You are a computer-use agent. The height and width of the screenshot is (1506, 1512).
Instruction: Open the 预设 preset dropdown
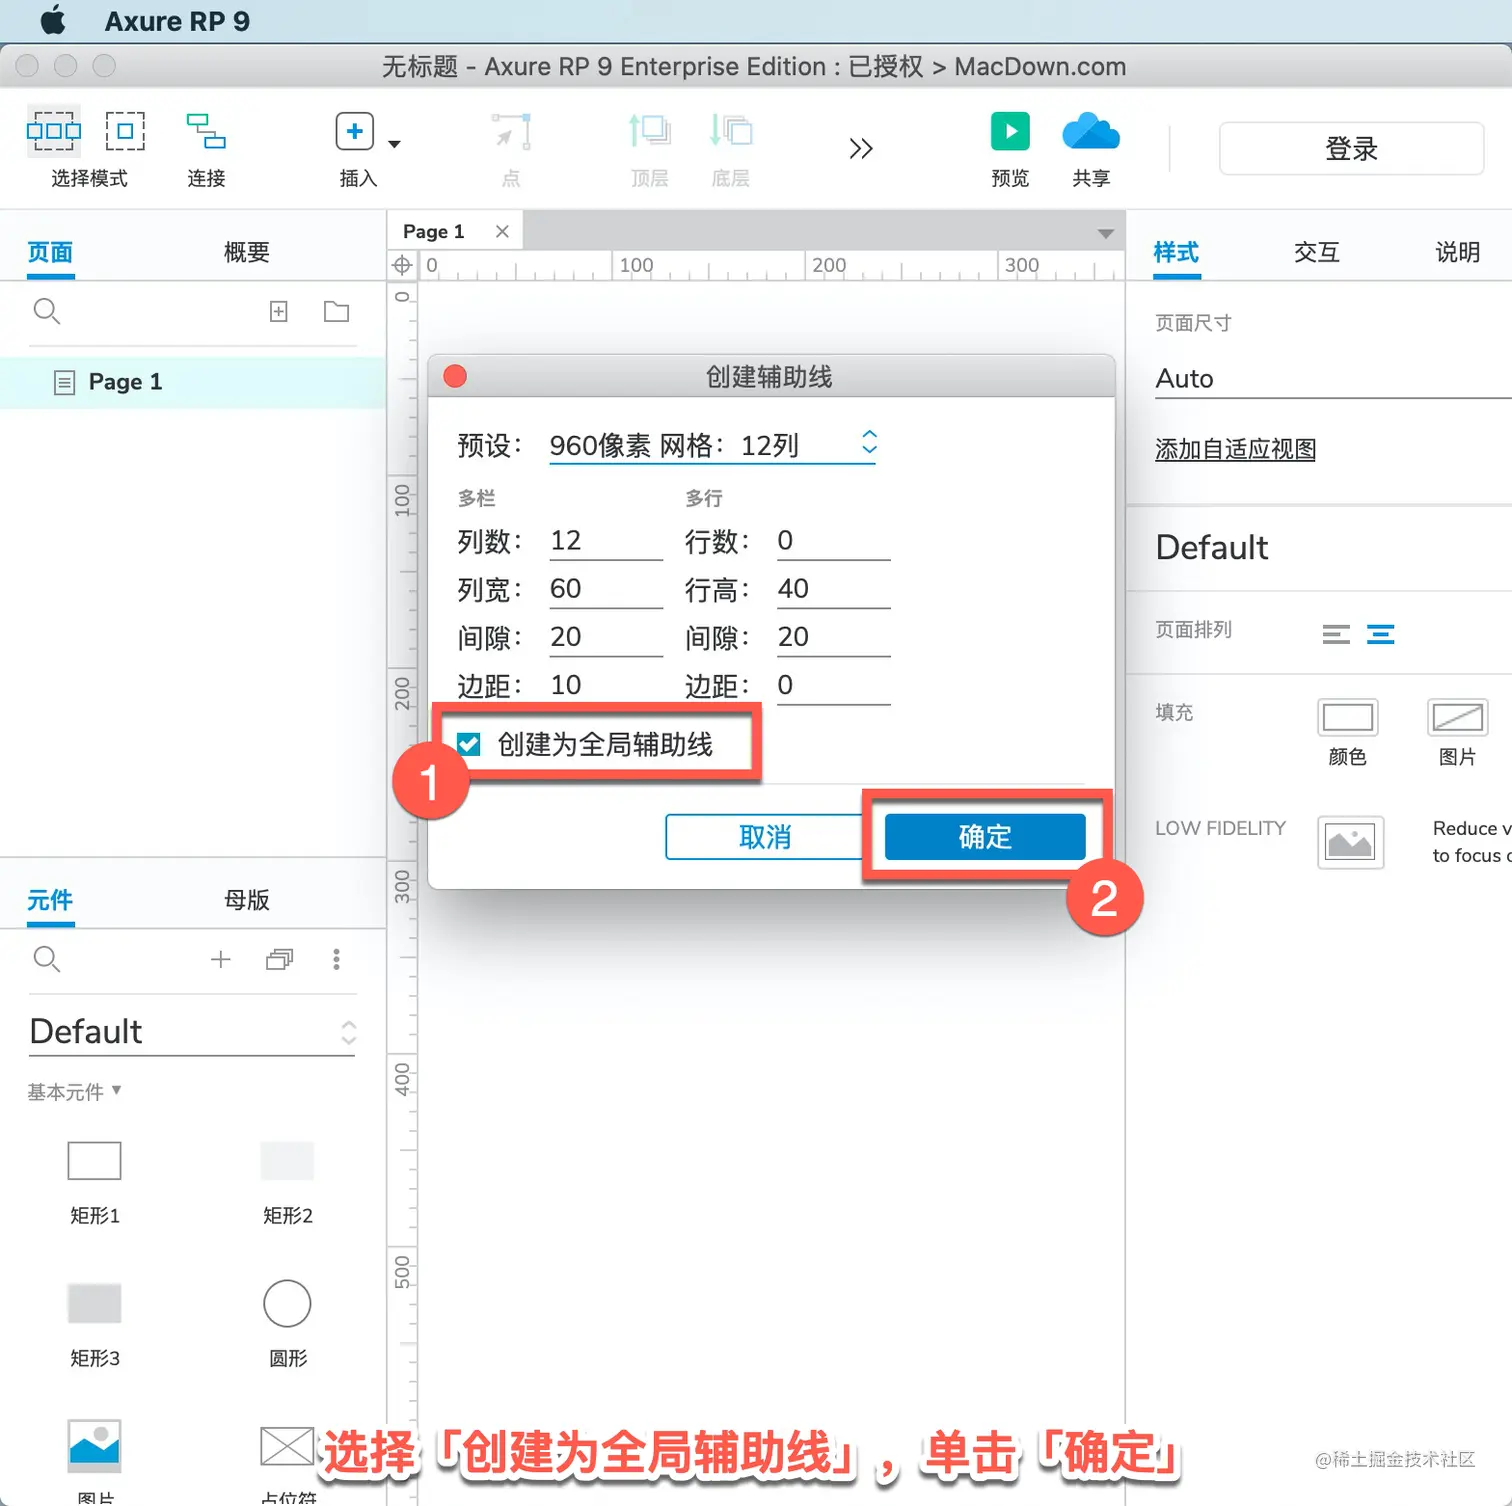click(x=713, y=446)
